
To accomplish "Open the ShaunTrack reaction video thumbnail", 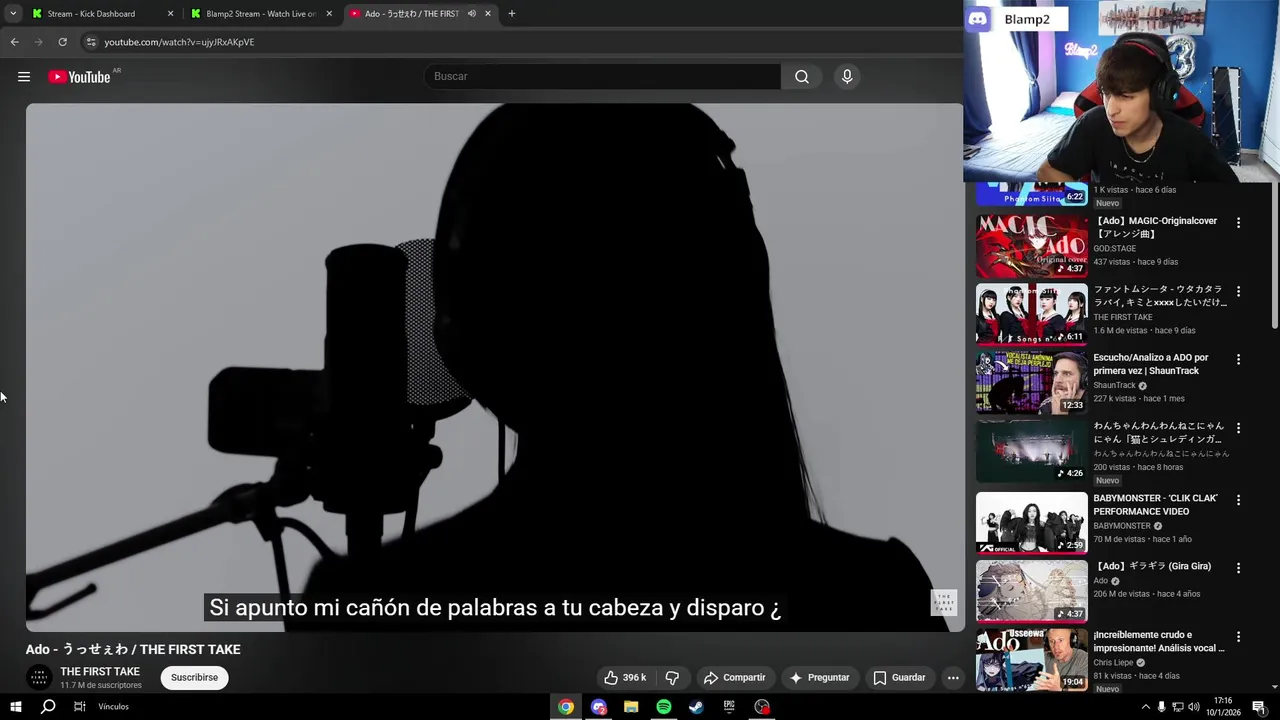I will click(x=1031, y=382).
